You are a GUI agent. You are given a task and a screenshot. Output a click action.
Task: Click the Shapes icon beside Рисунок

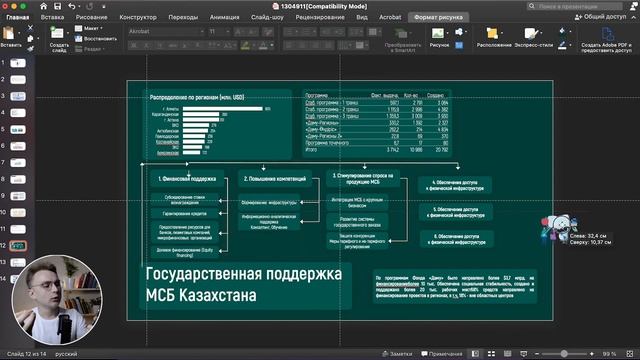(x=459, y=32)
